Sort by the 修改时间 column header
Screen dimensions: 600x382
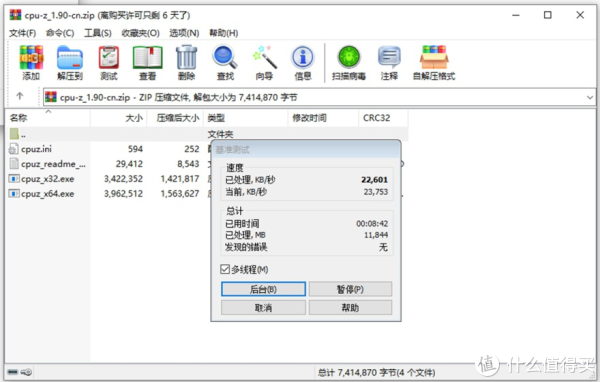[x=323, y=118]
